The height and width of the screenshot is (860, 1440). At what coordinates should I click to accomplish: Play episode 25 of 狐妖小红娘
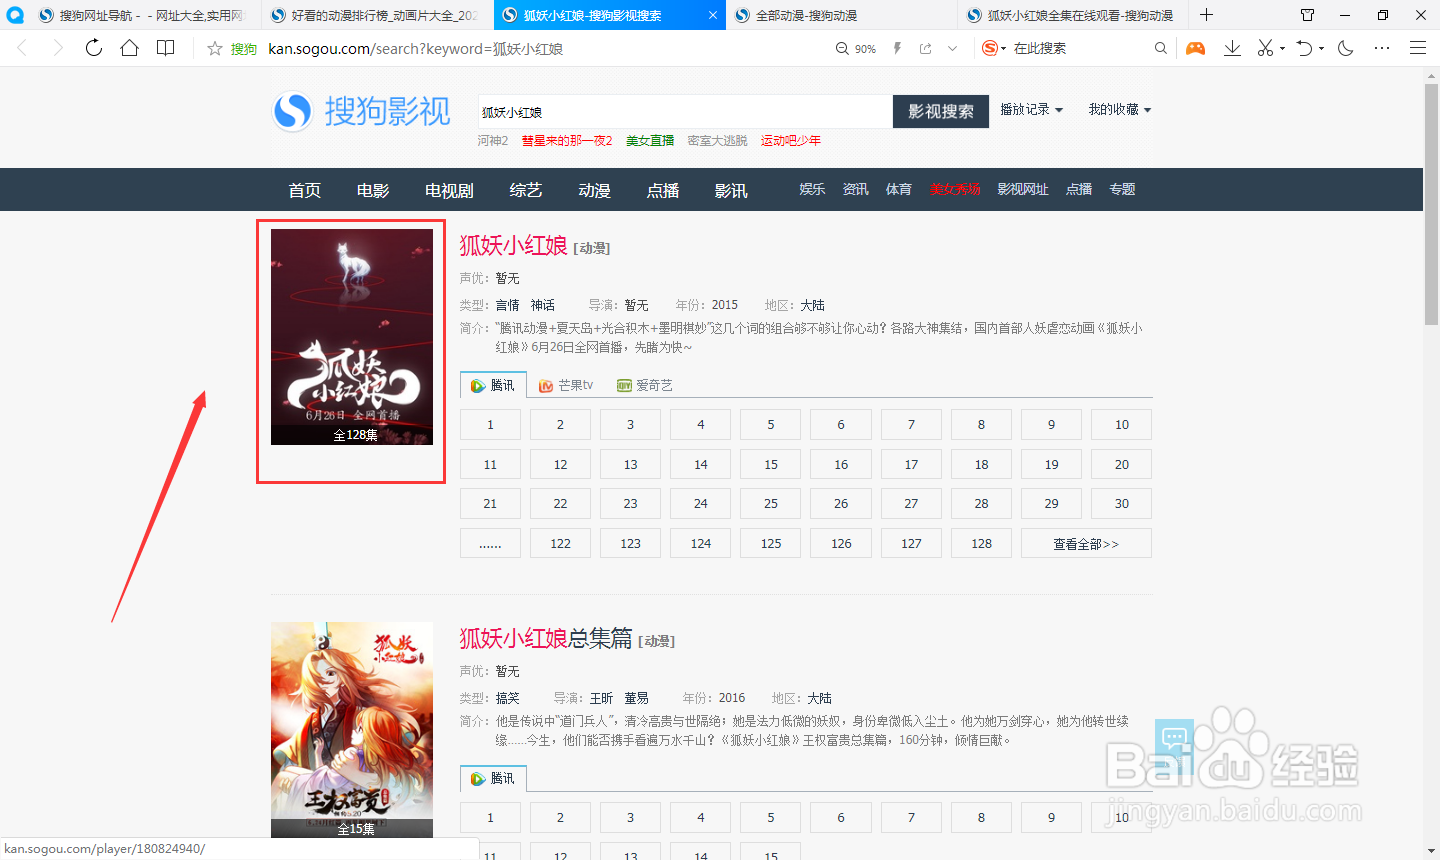(x=771, y=504)
